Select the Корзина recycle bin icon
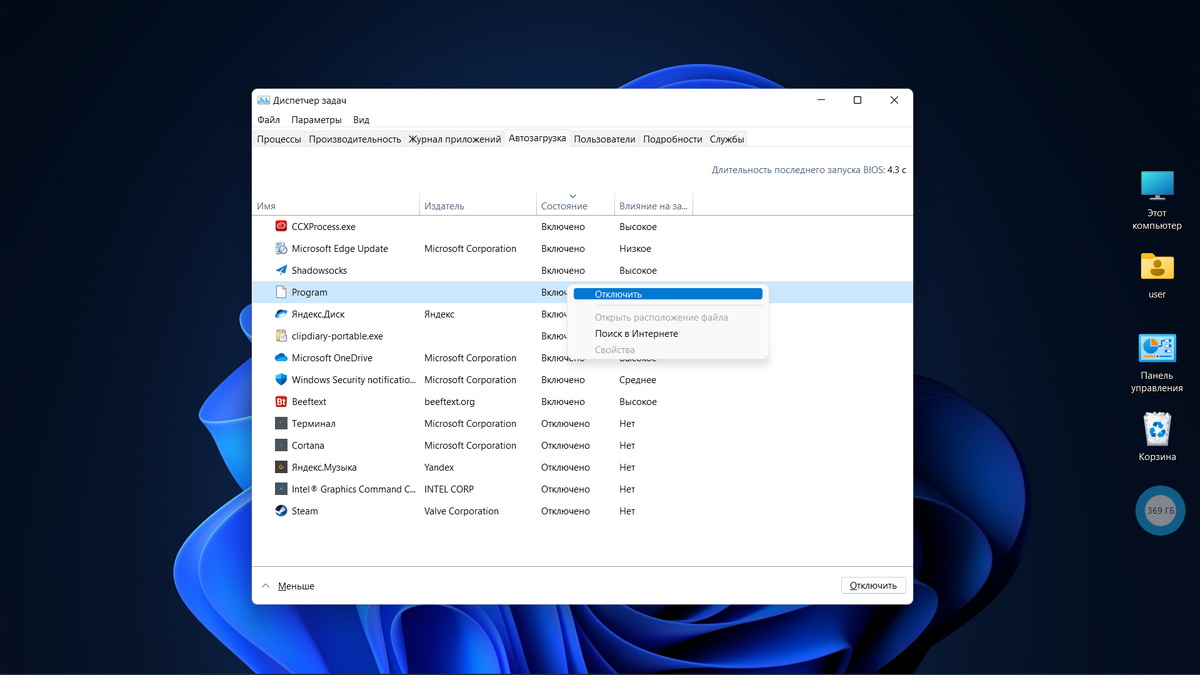 coord(1157,429)
